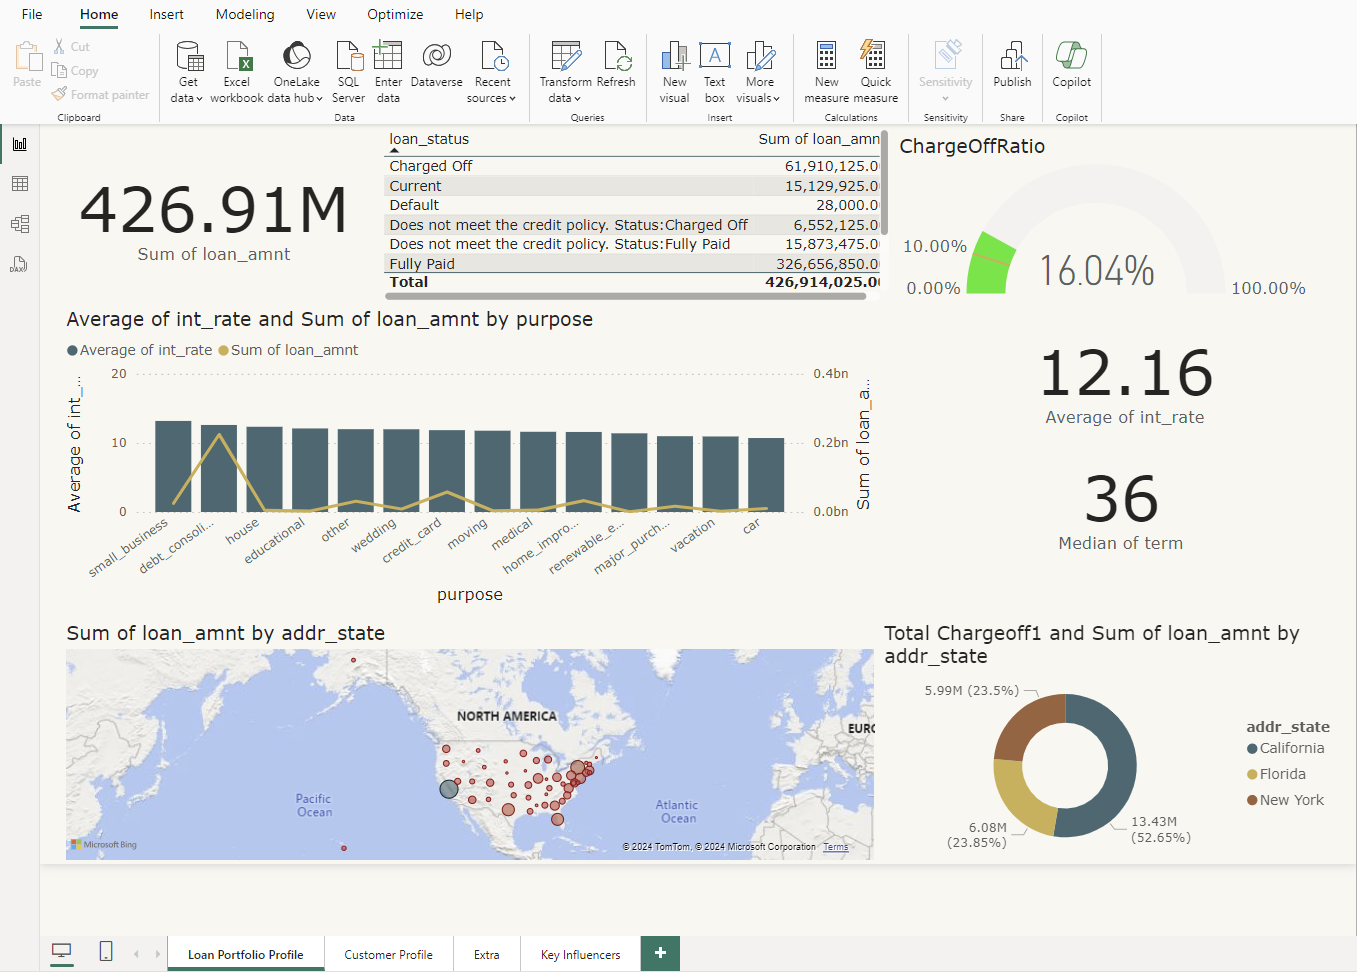
Task: Launch Copilot pane
Action: pos(1071,66)
